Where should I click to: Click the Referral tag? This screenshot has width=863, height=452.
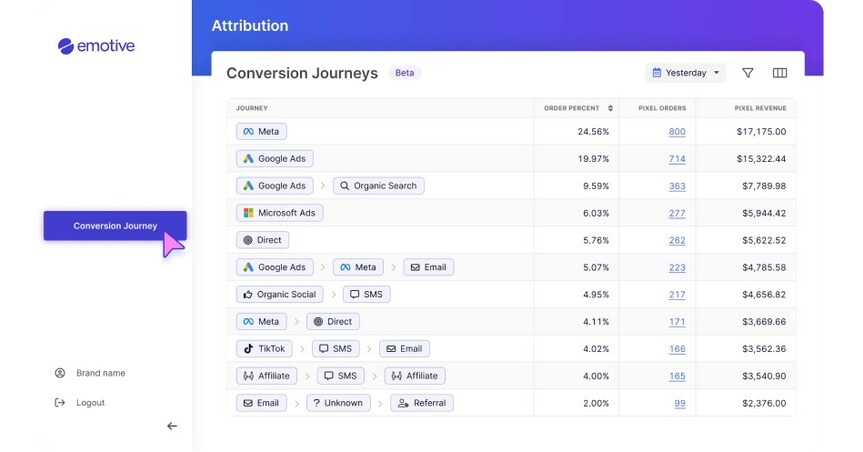422,403
